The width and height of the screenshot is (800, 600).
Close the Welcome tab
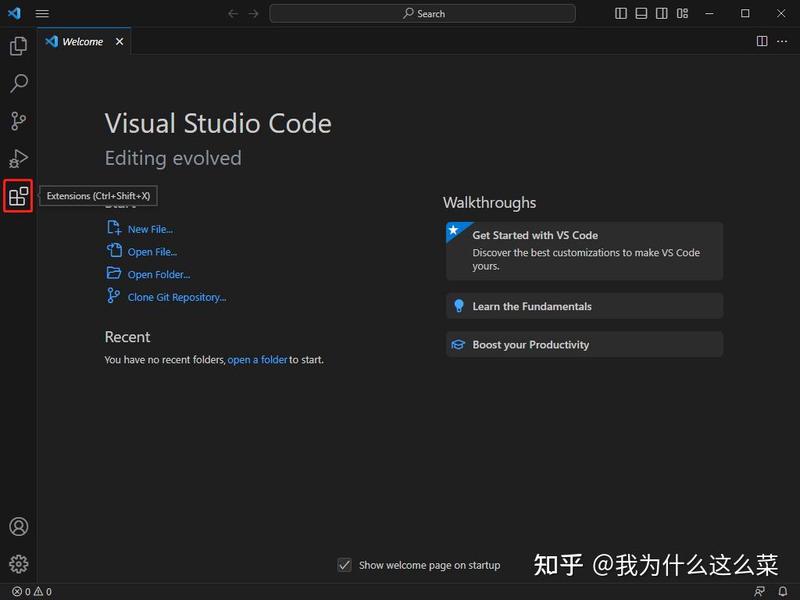pos(119,41)
